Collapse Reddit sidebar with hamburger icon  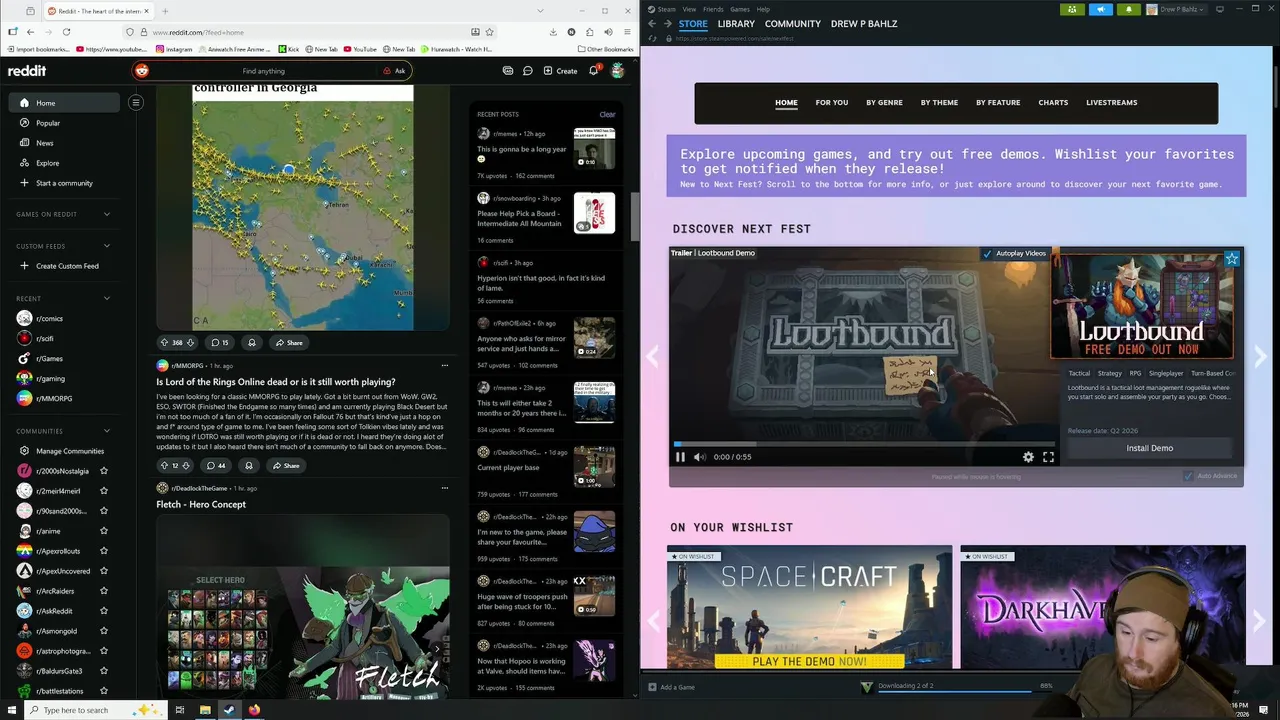pyautogui.click(x=136, y=102)
